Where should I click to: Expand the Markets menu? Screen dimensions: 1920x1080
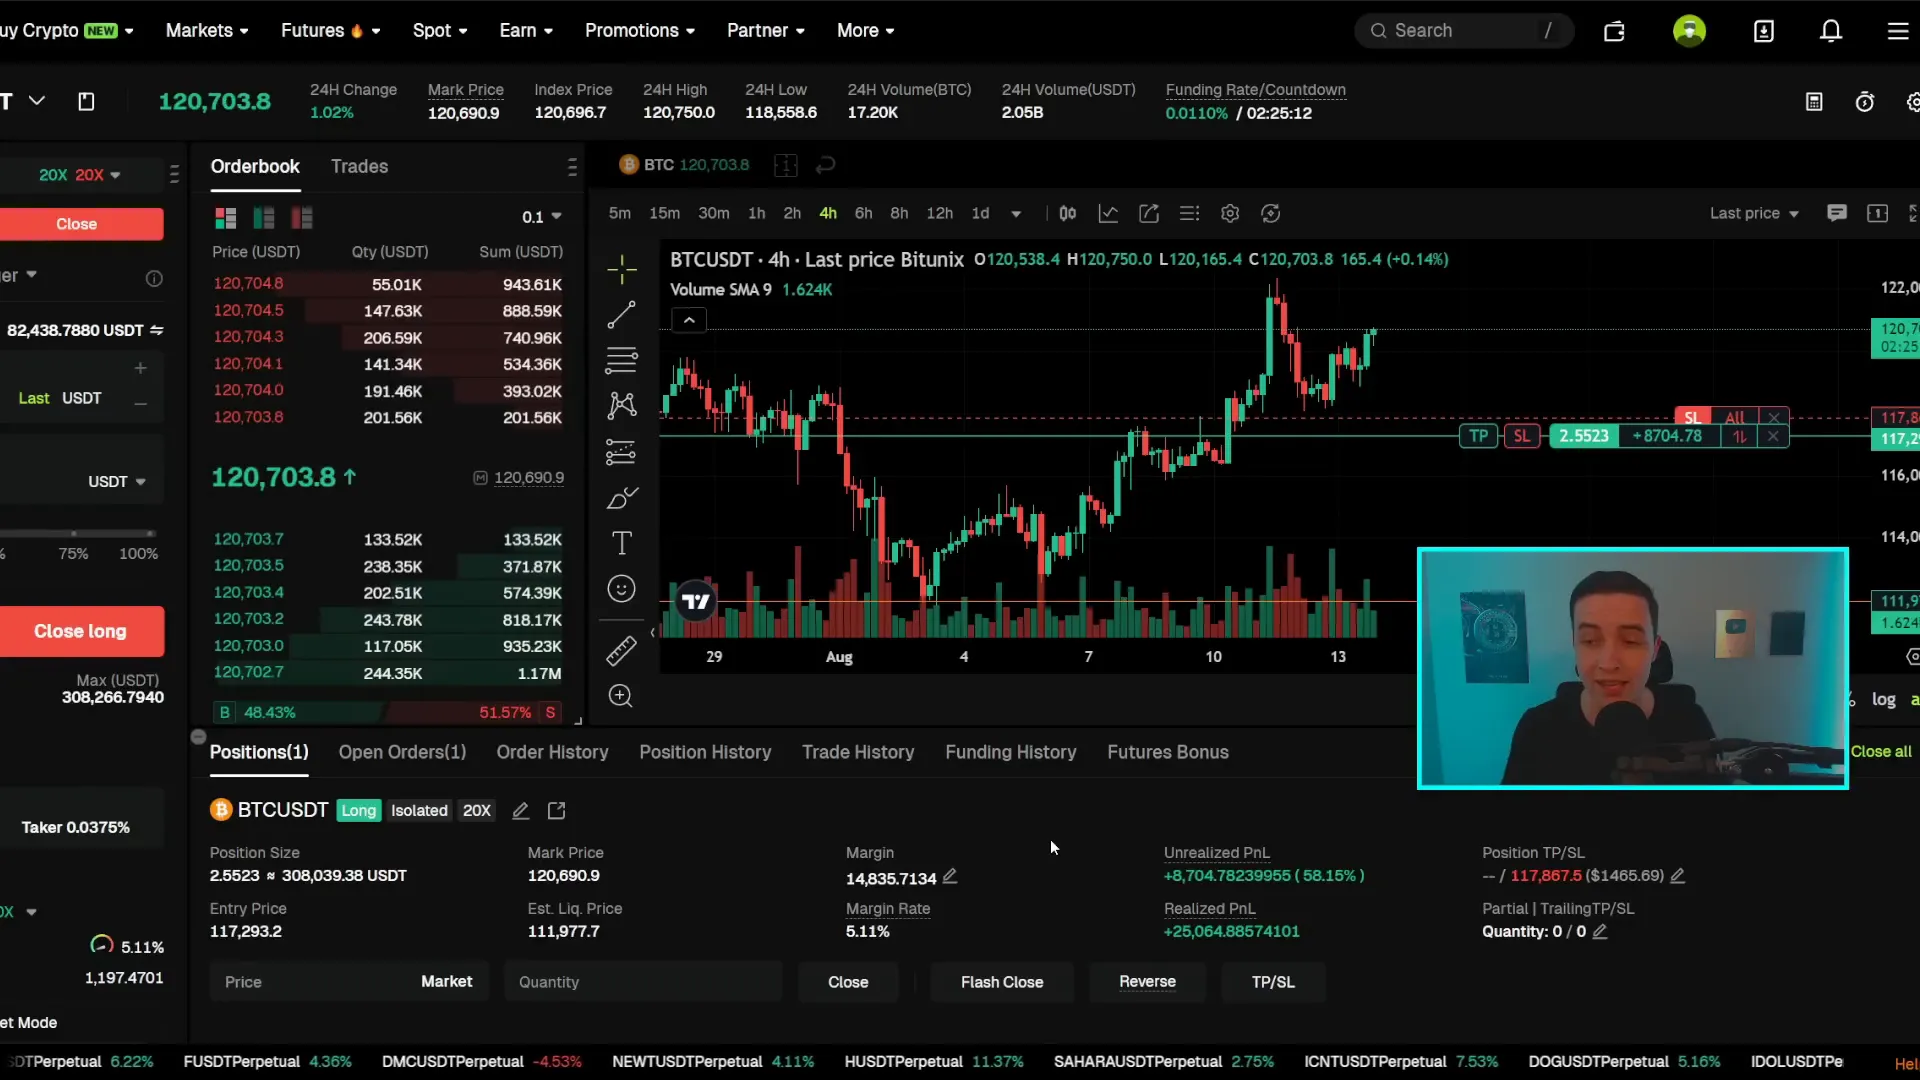click(x=207, y=31)
